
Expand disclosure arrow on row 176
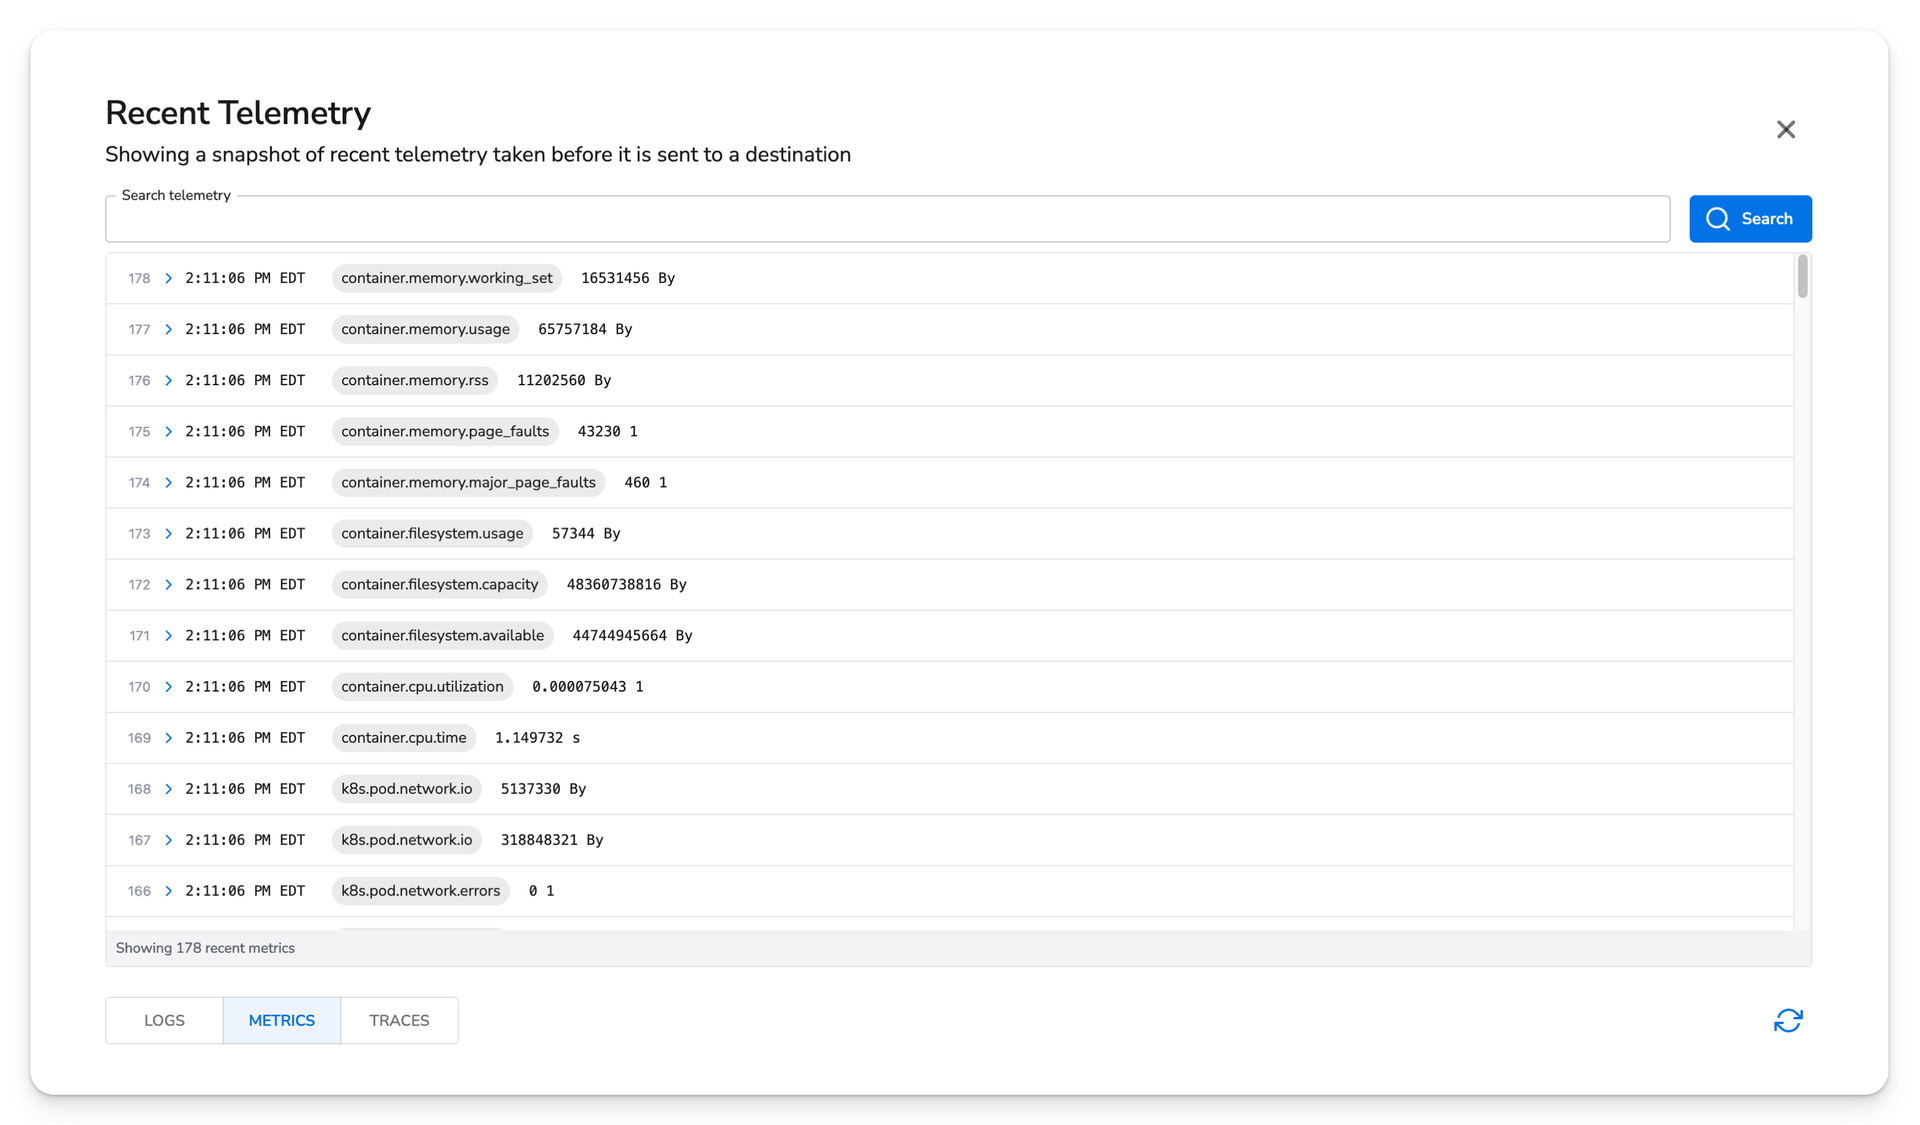(169, 380)
